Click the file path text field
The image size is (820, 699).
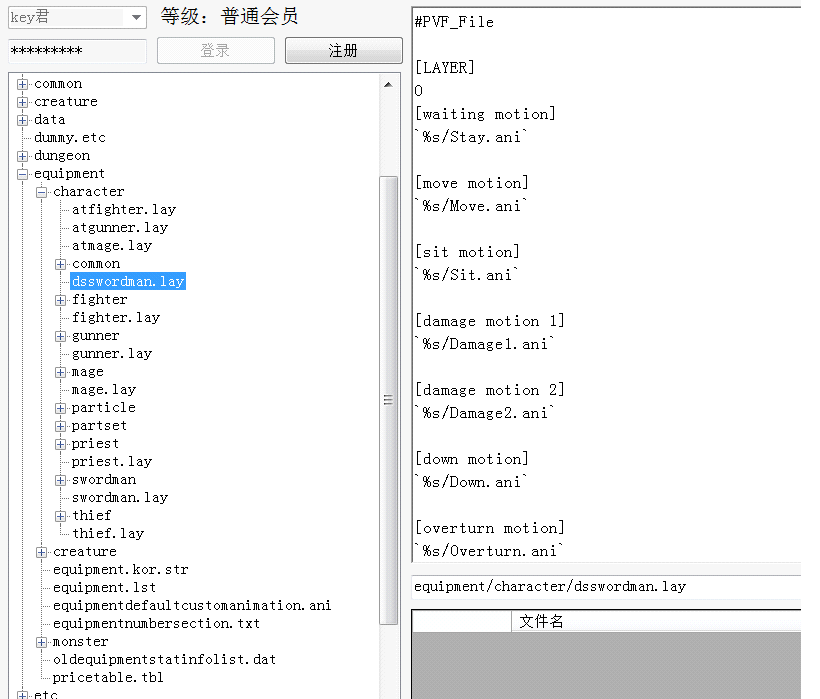coord(607,587)
